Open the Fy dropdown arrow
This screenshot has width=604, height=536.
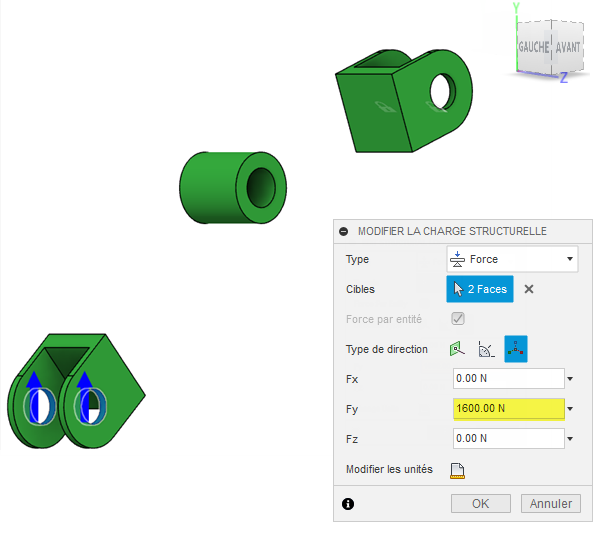point(570,408)
